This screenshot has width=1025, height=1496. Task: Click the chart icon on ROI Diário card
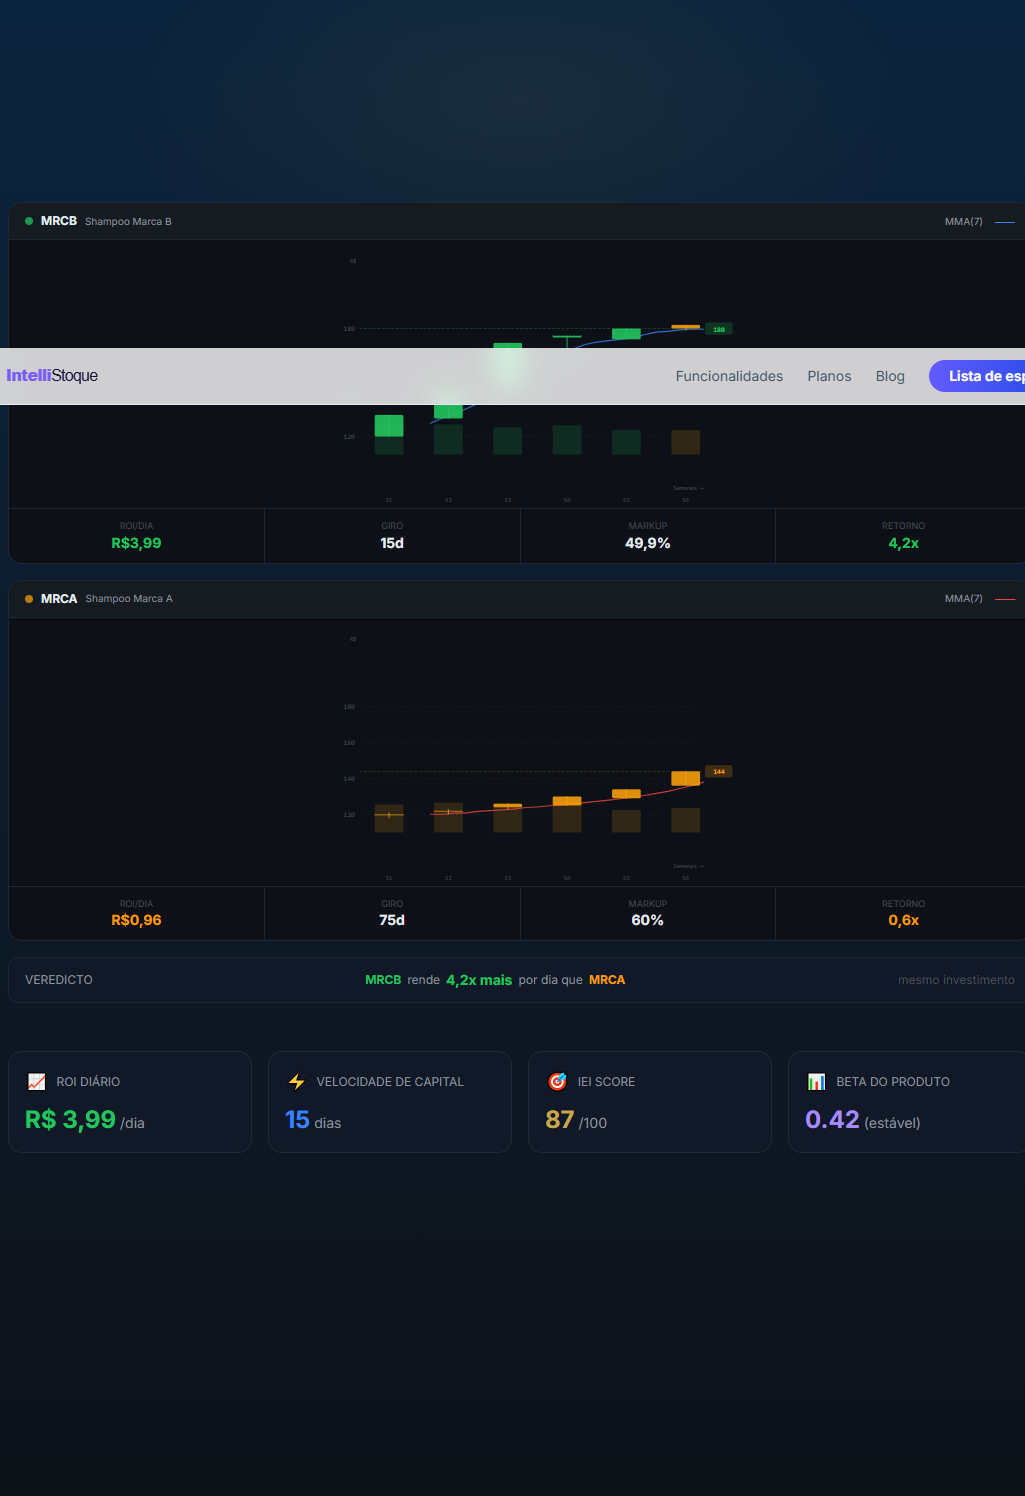[37, 1082]
